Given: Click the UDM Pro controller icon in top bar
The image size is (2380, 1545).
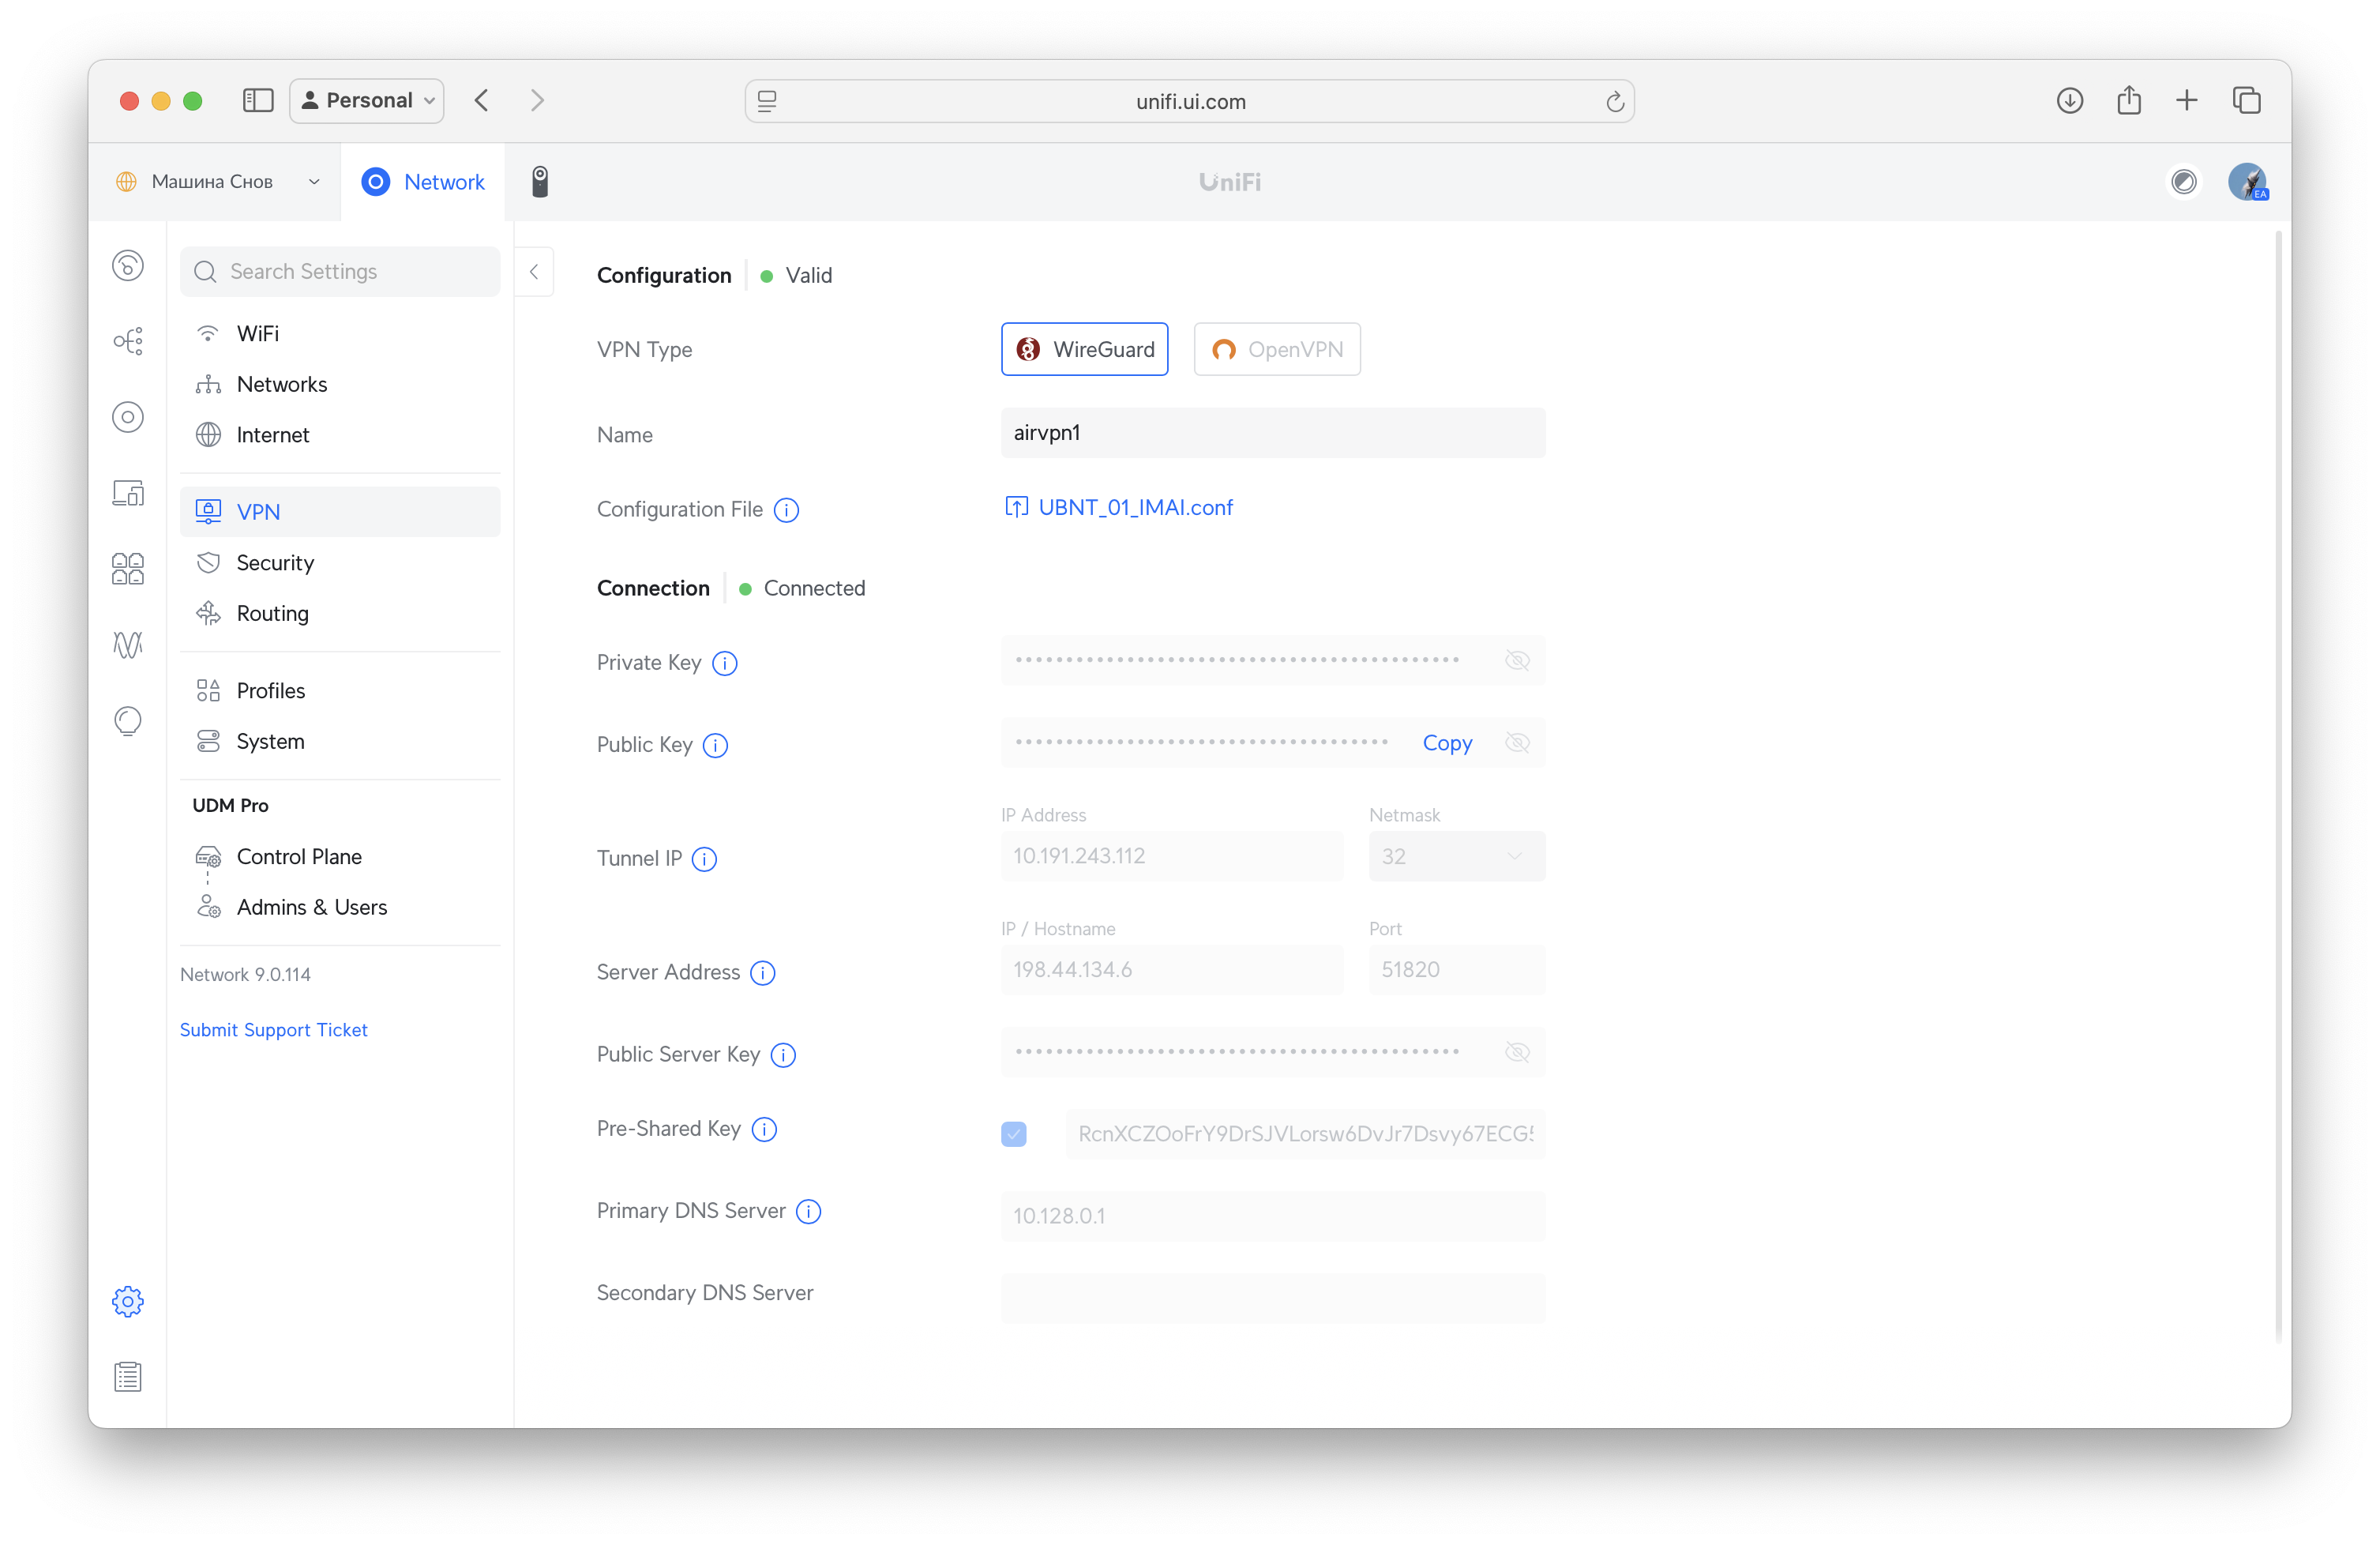Looking at the screenshot, I should (x=541, y=181).
